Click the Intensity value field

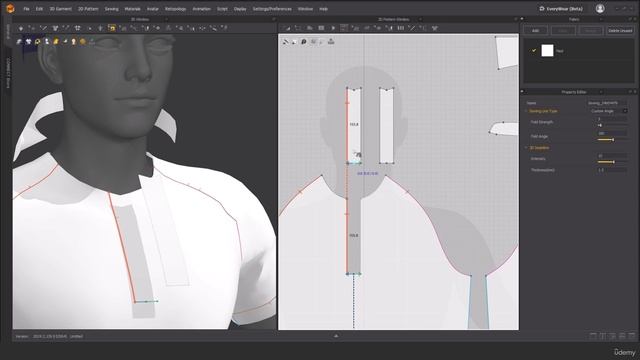tap(612, 156)
